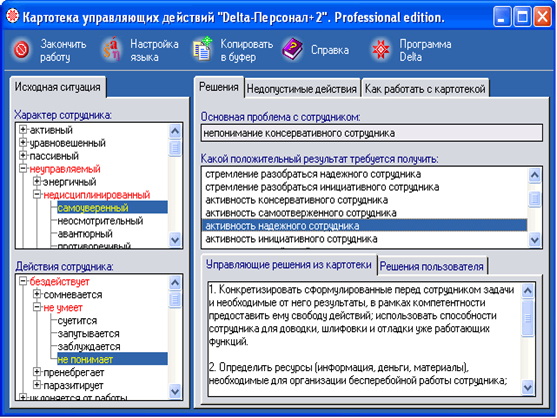Select неосмотрительный in character tree
Viewport: 557px width, 418px height.
[100, 221]
